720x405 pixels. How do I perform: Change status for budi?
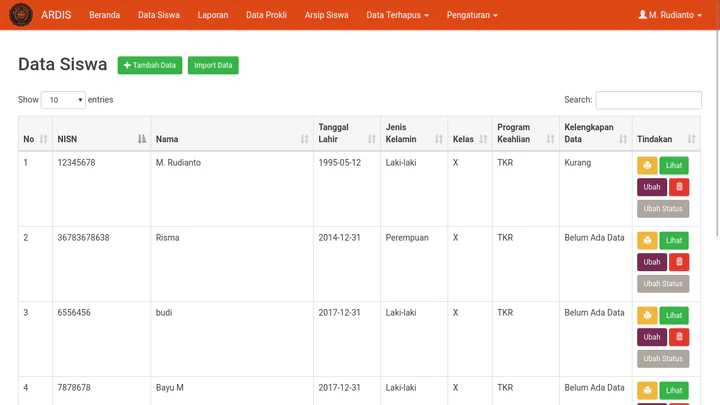click(663, 358)
